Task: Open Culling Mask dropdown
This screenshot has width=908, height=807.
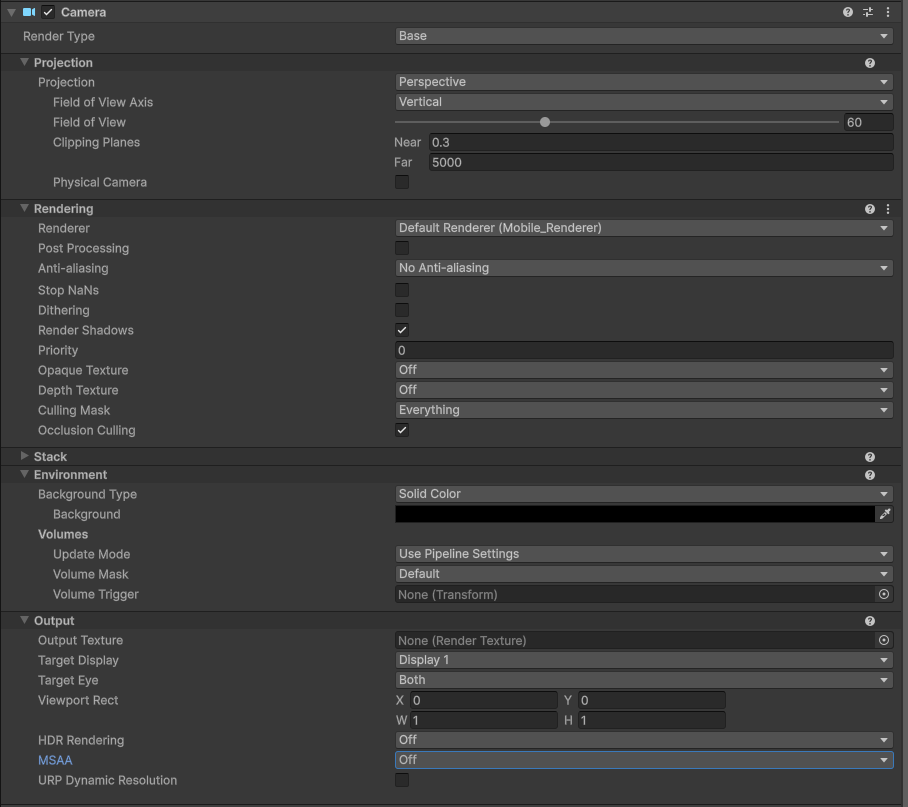Action: point(644,410)
